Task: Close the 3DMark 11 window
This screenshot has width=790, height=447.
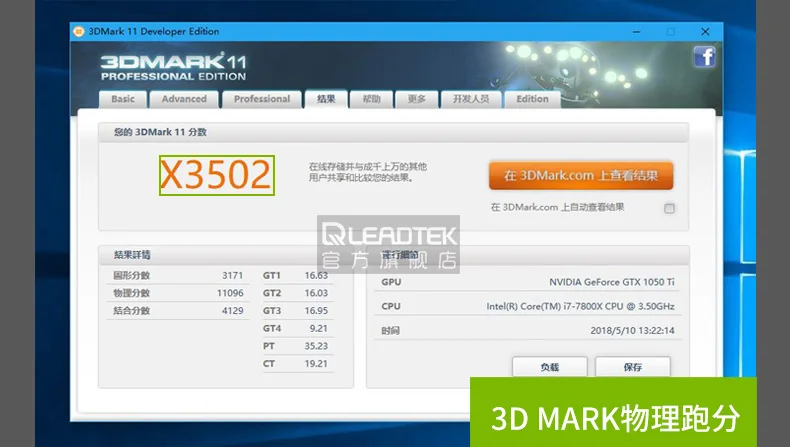Action: pos(705,31)
